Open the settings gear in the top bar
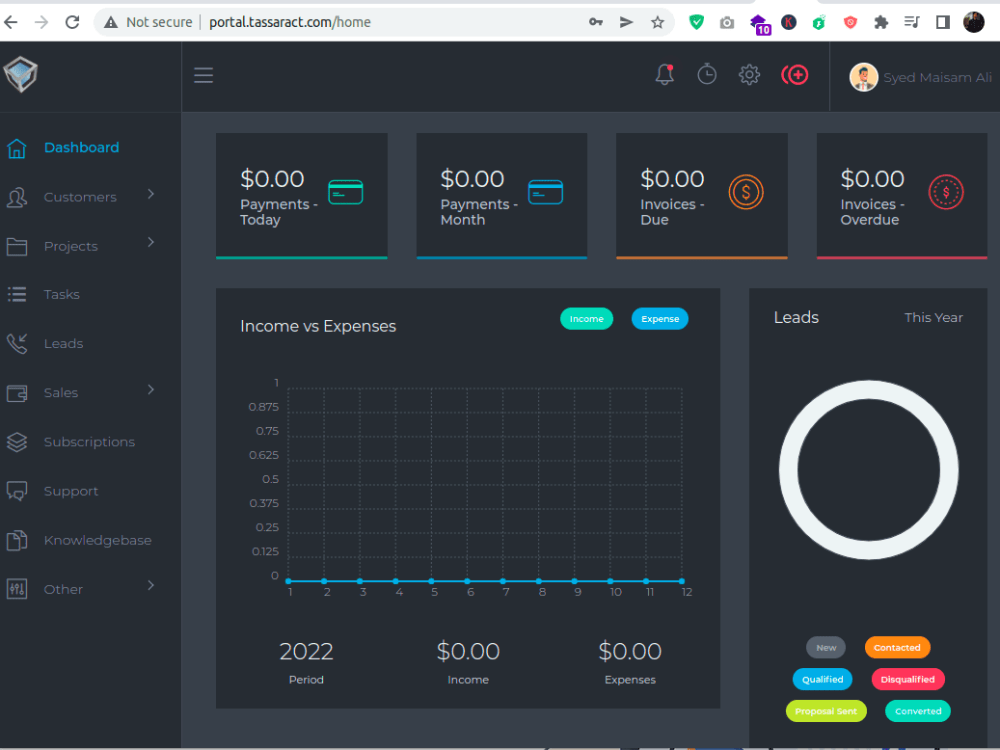1000x750 pixels. [749, 74]
